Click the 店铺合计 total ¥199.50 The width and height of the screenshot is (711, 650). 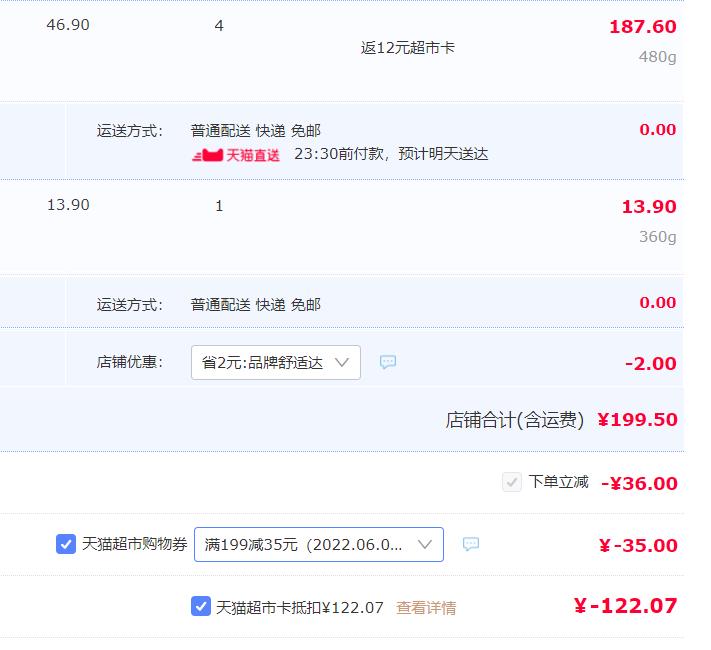637,420
